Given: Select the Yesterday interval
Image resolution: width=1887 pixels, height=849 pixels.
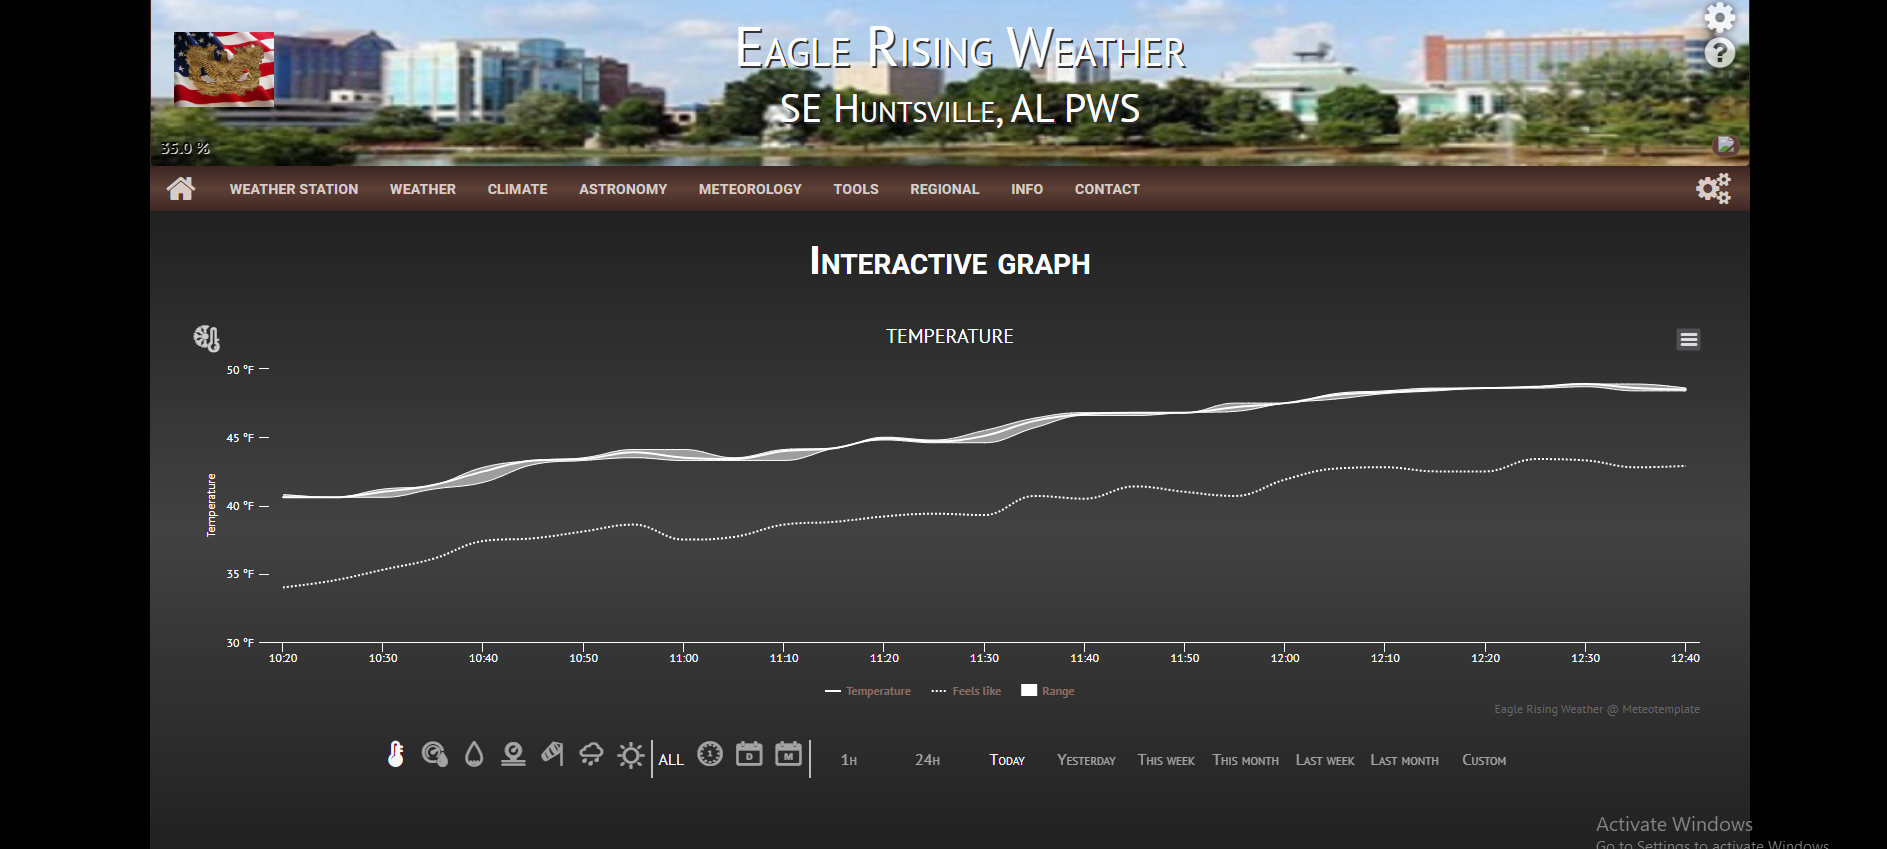Looking at the screenshot, I should [1087, 760].
